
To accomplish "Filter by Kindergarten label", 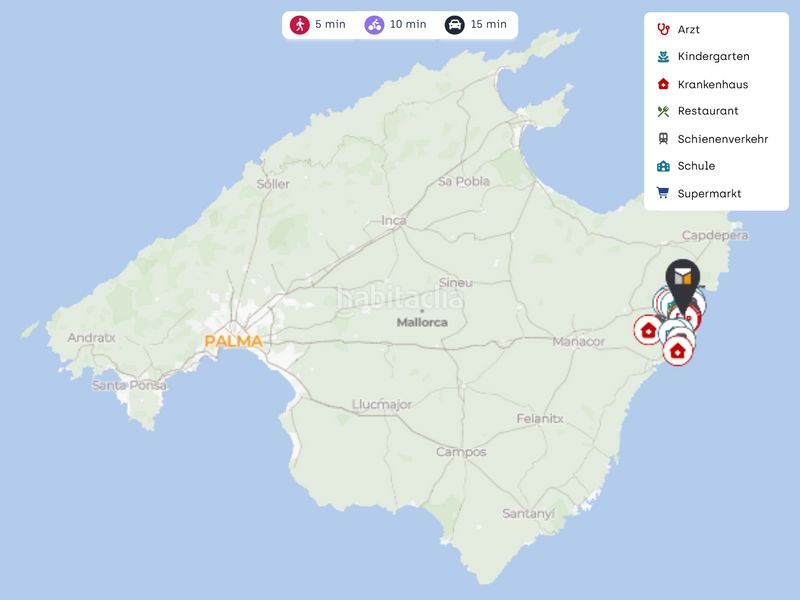I will click(x=713, y=57).
